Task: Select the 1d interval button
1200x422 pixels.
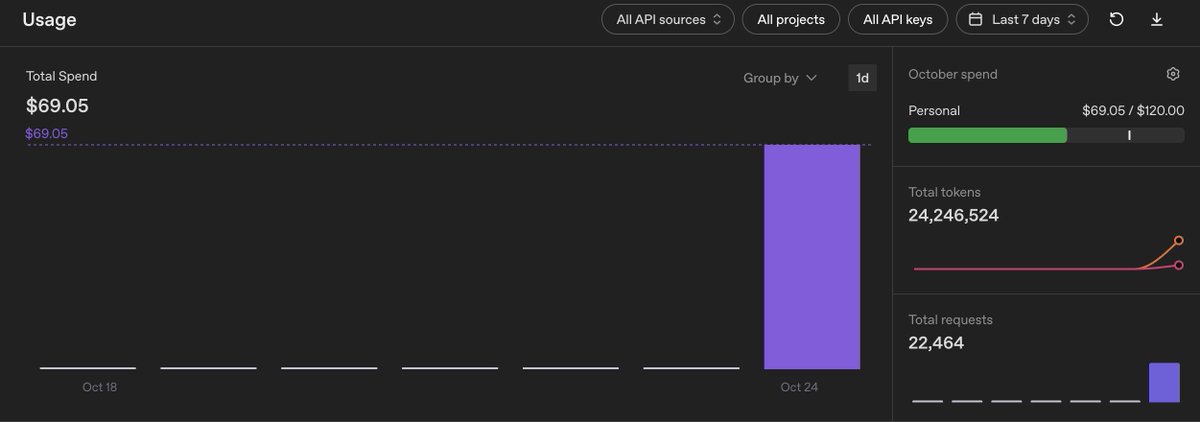Action: tap(862, 78)
